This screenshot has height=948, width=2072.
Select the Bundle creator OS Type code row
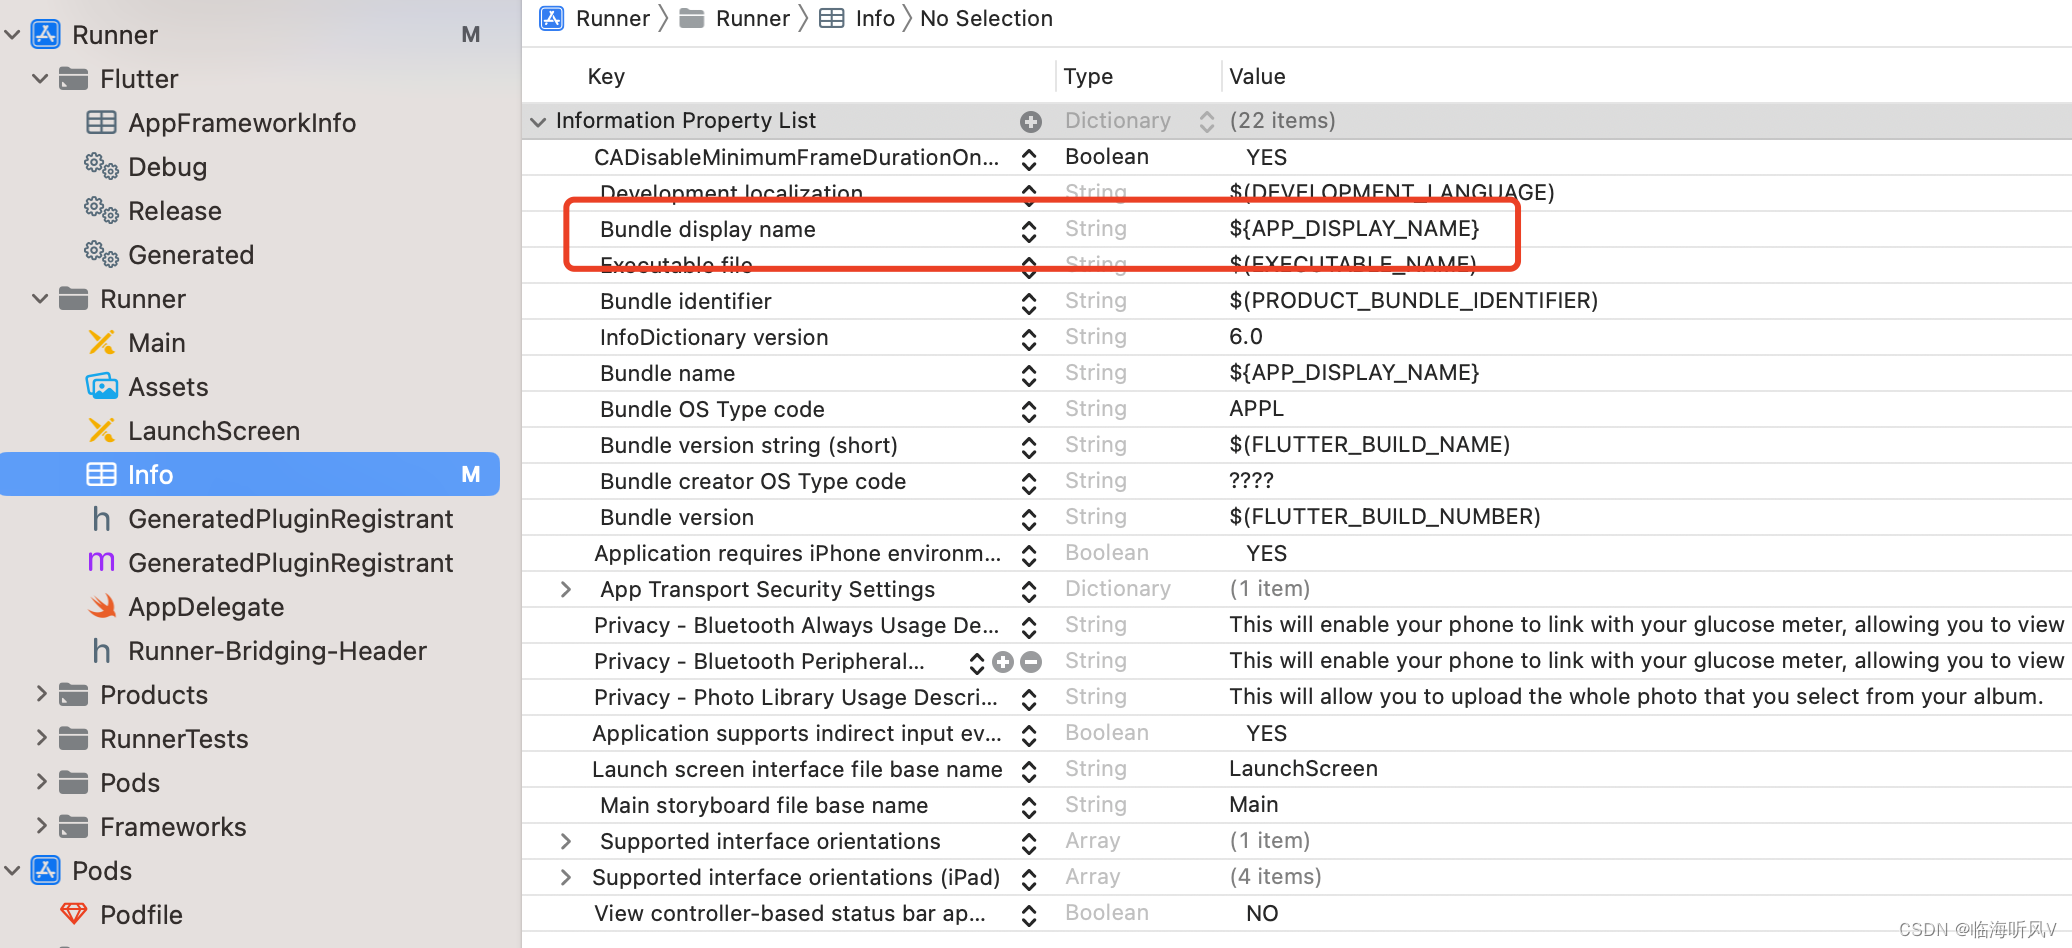[x=1296, y=482]
